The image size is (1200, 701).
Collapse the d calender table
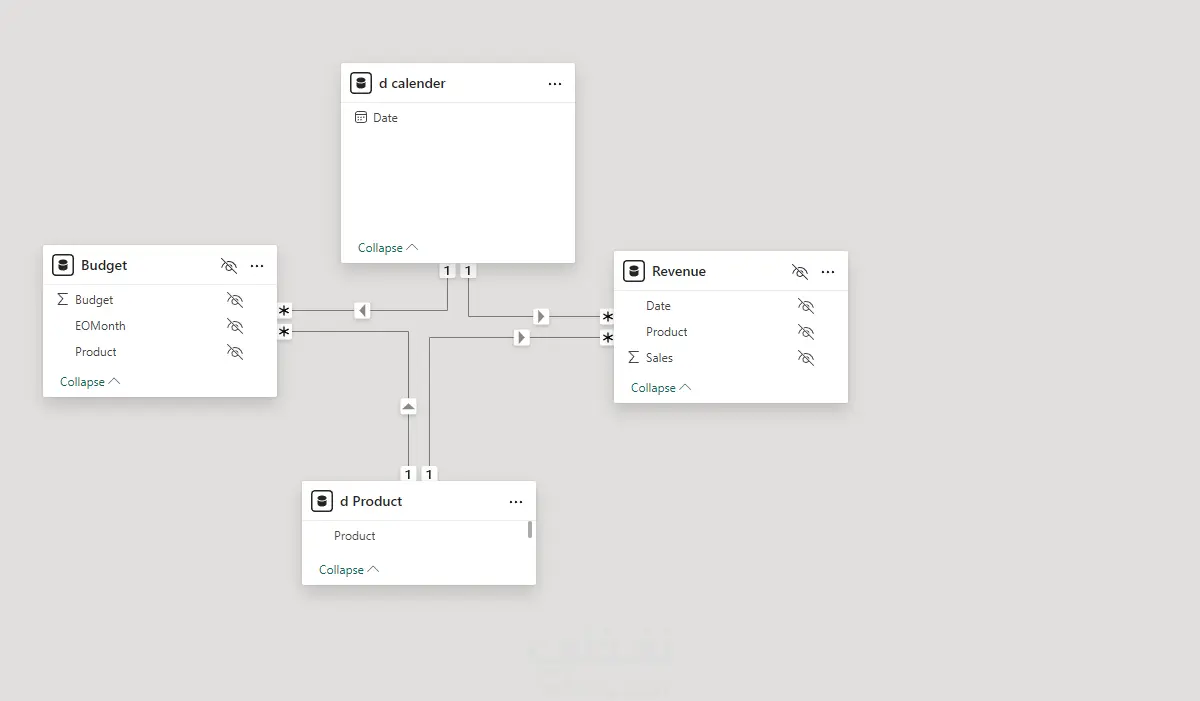point(387,248)
